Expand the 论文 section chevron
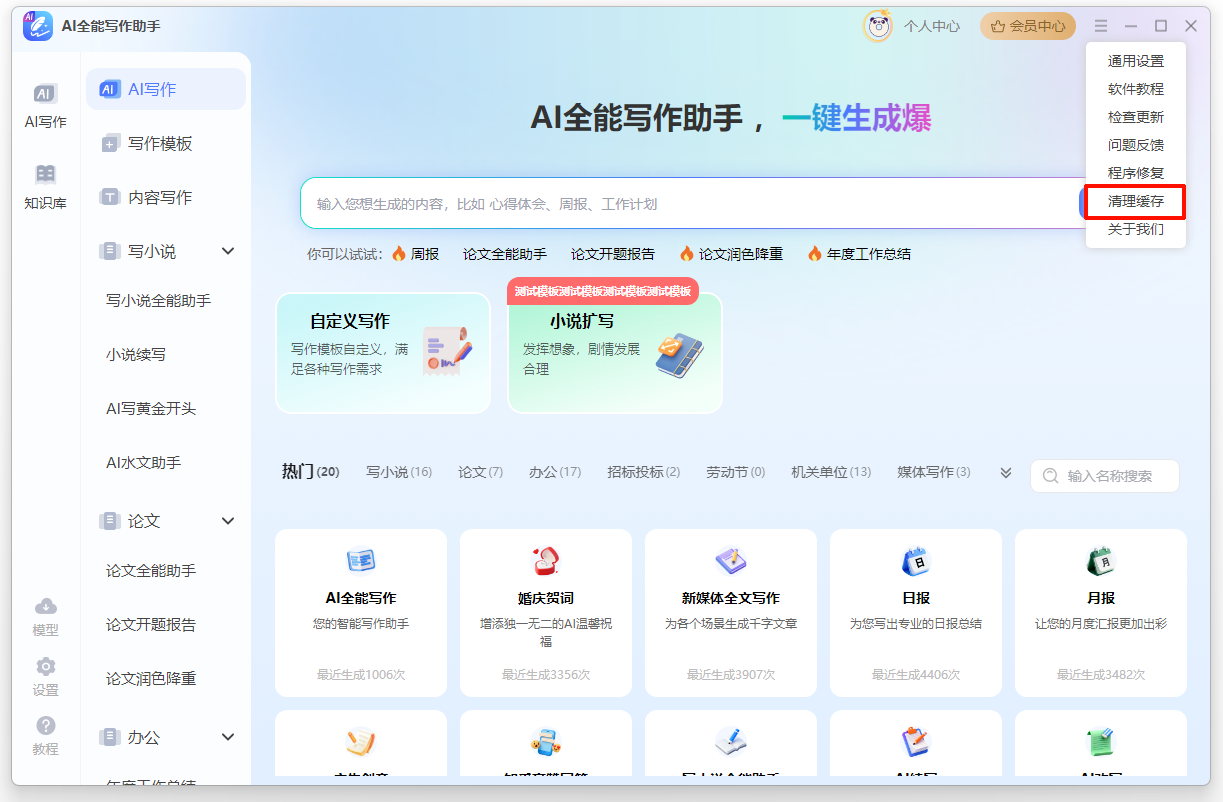Viewport: 1223px width, 802px height. click(228, 520)
